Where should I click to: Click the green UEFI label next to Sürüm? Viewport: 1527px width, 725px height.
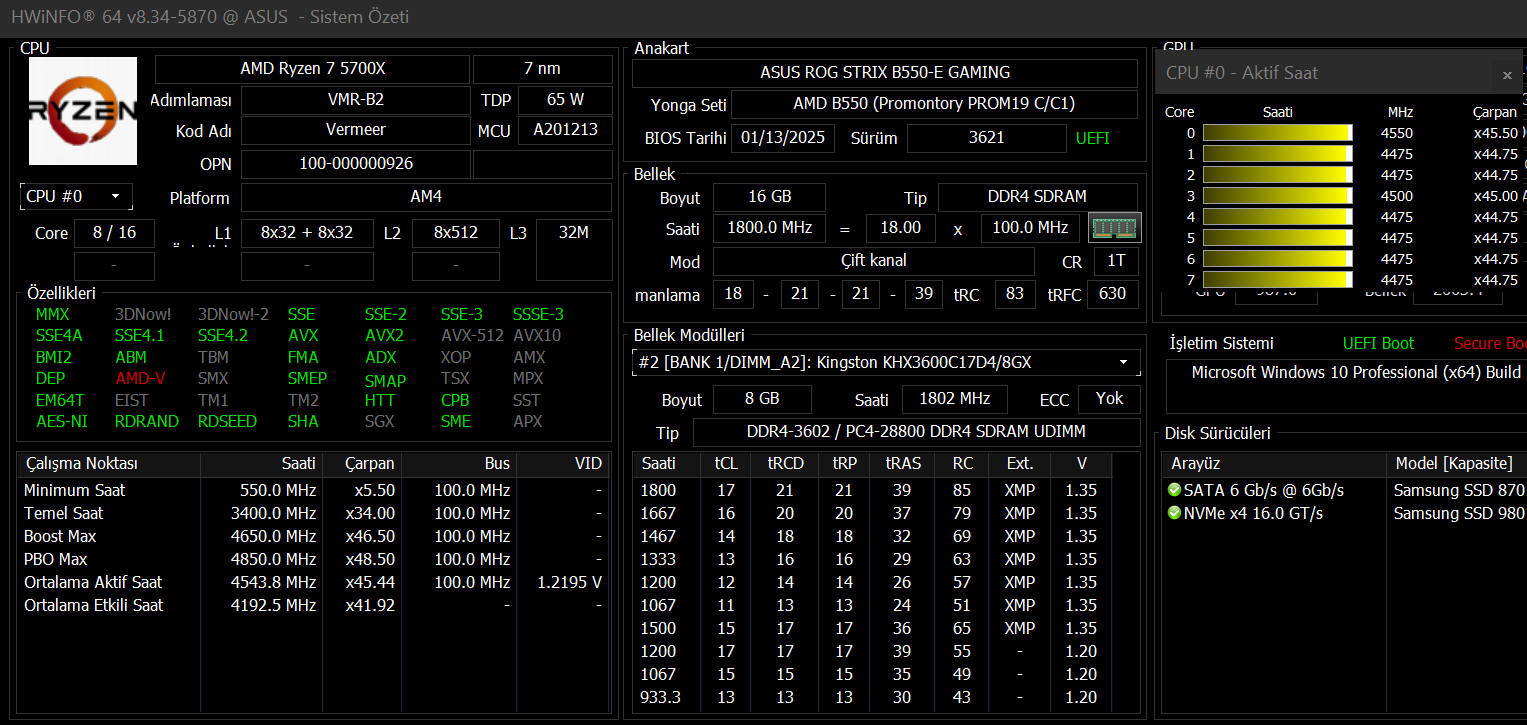tap(1092, 138)
